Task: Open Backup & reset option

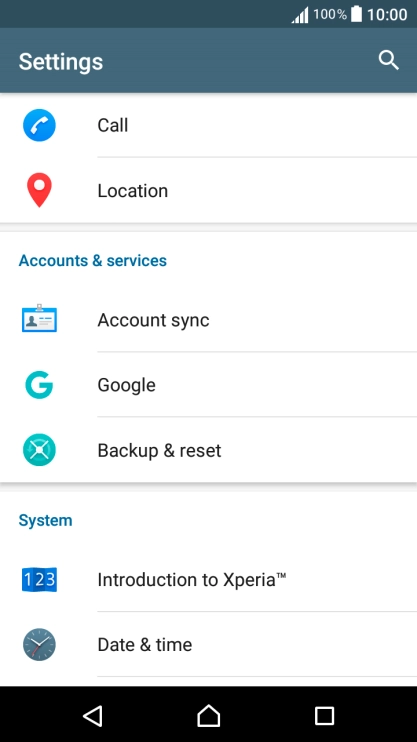Action: [x=208, y=450]
